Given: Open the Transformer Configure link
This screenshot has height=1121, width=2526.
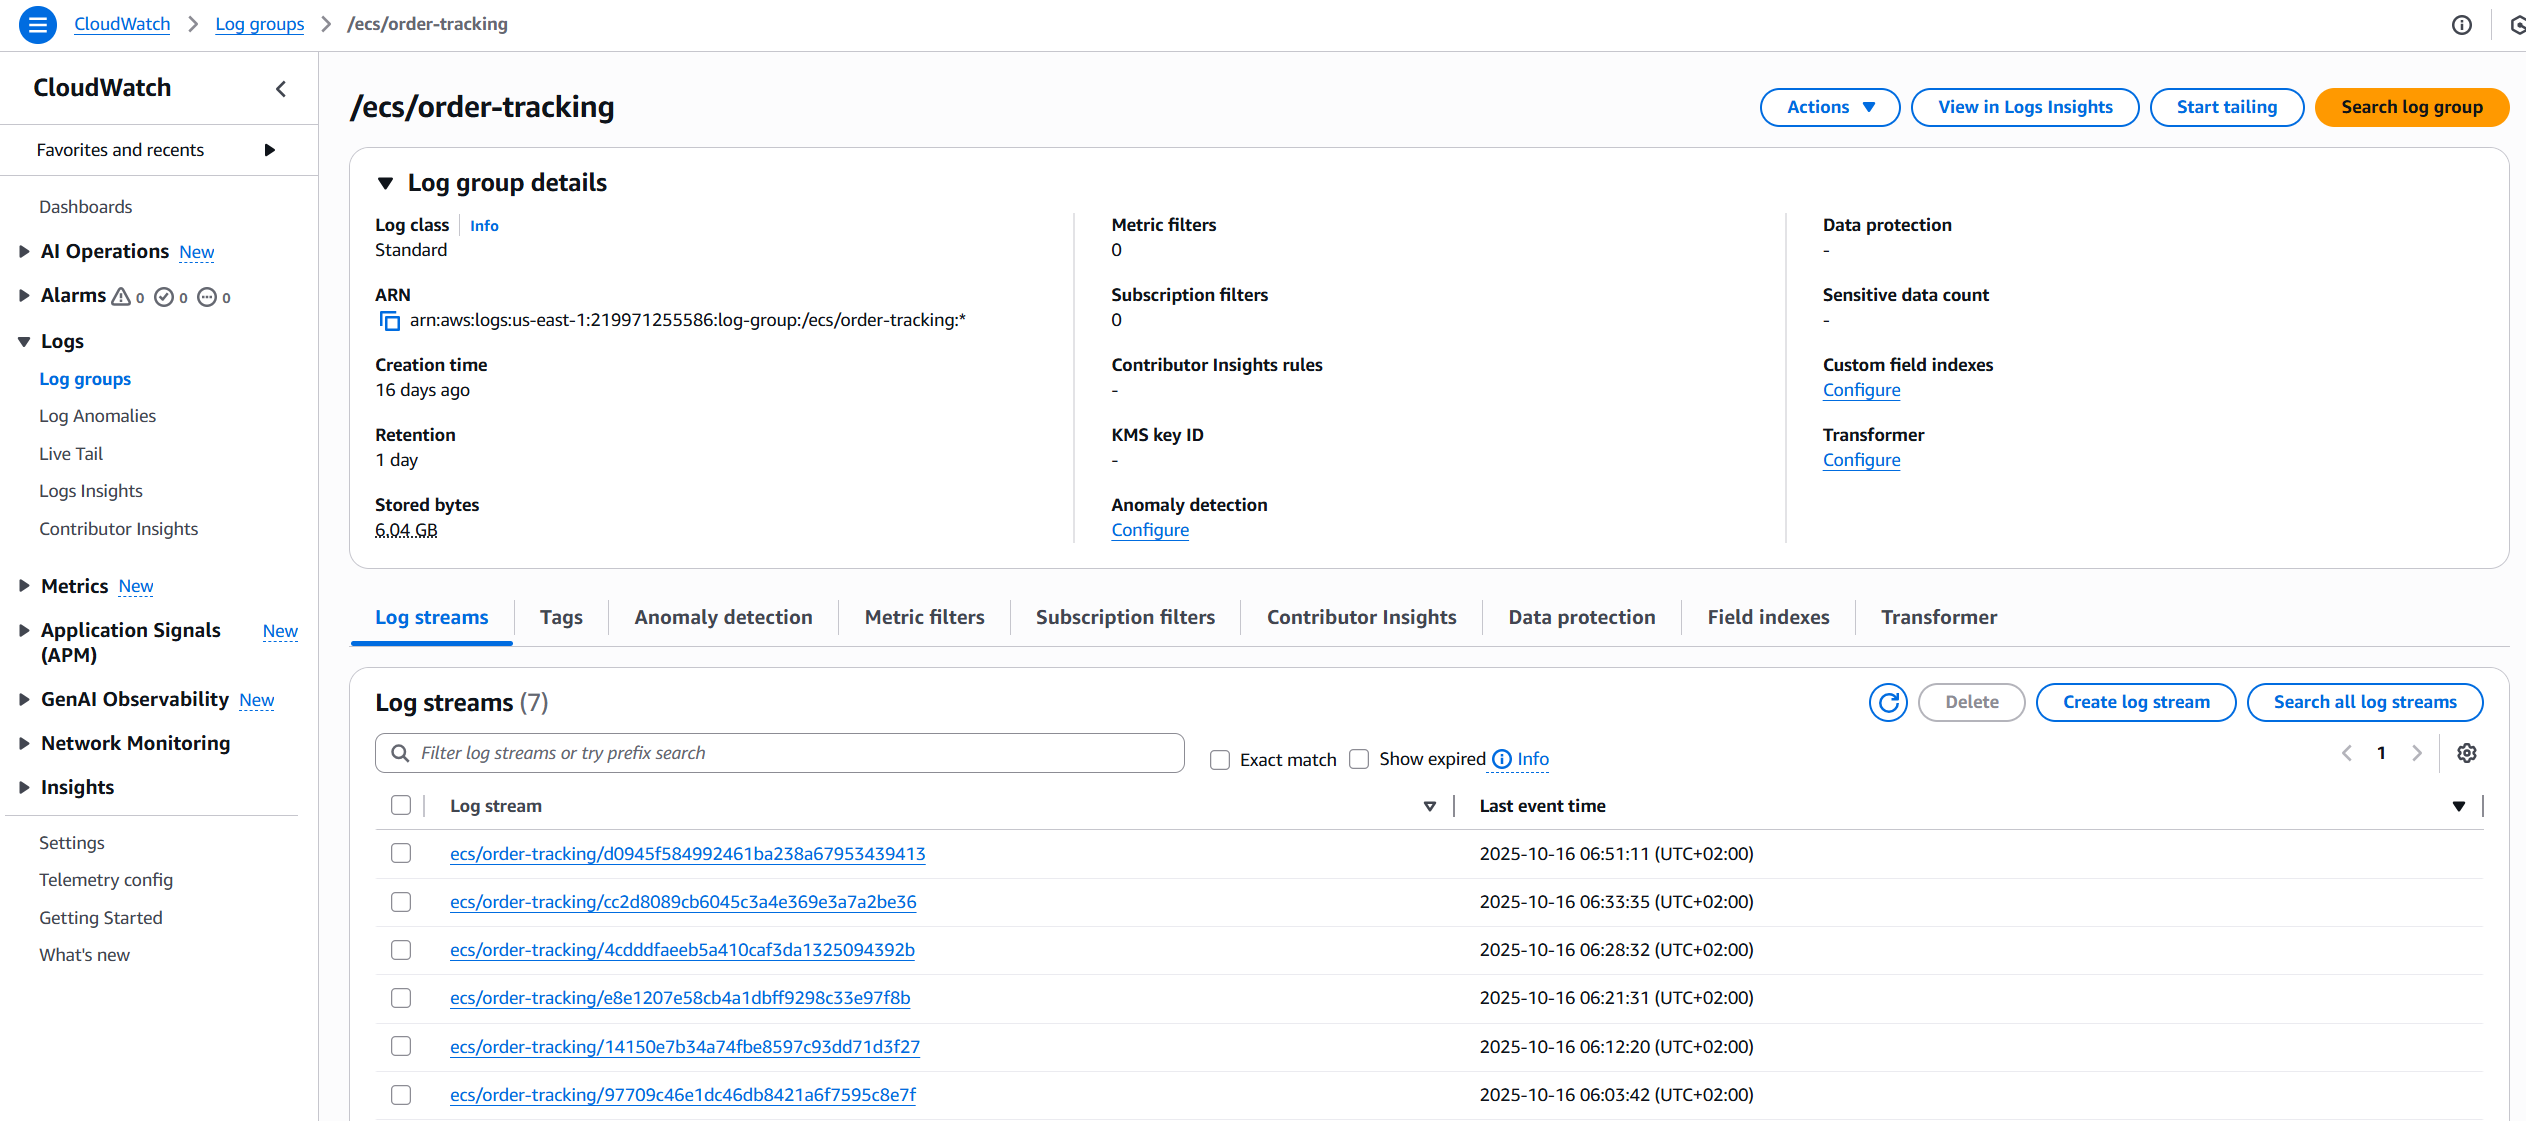Looking at the screenshot, I should 1861,460.
